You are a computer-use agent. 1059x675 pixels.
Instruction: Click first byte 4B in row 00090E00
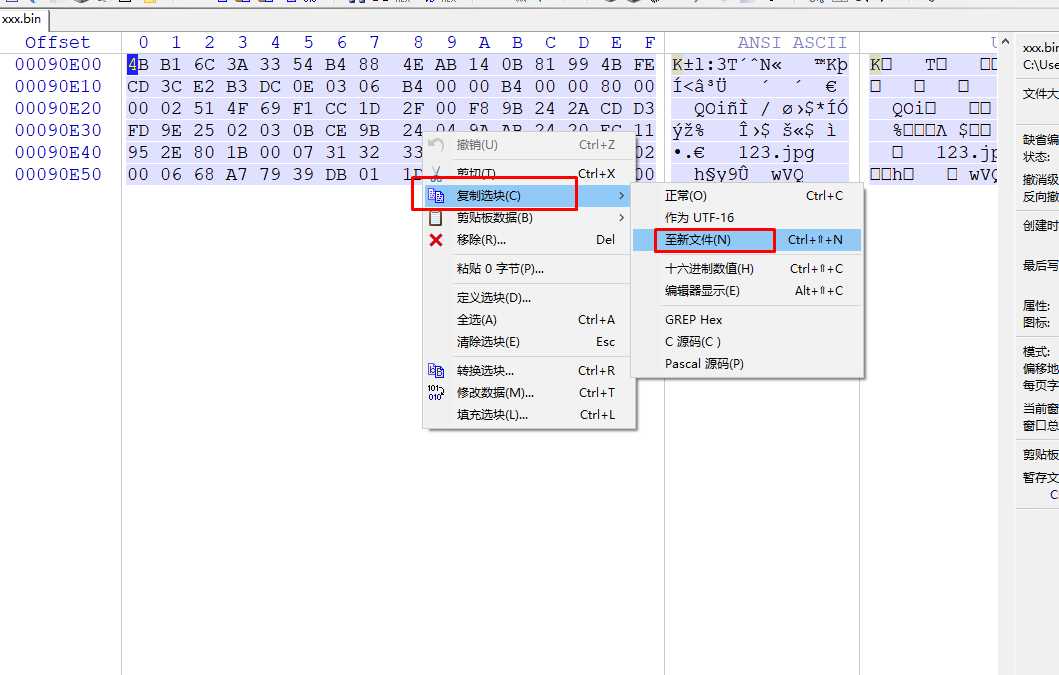tap(138, 65)
